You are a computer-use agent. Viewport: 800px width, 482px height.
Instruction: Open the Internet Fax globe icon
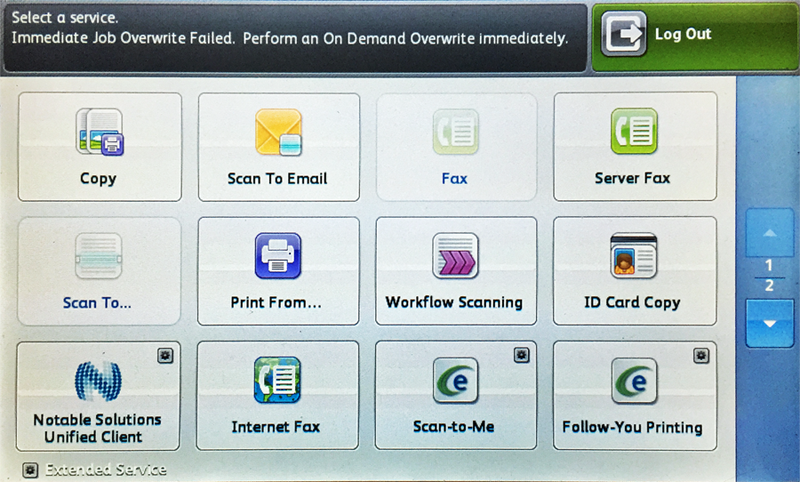pos(277,380)
